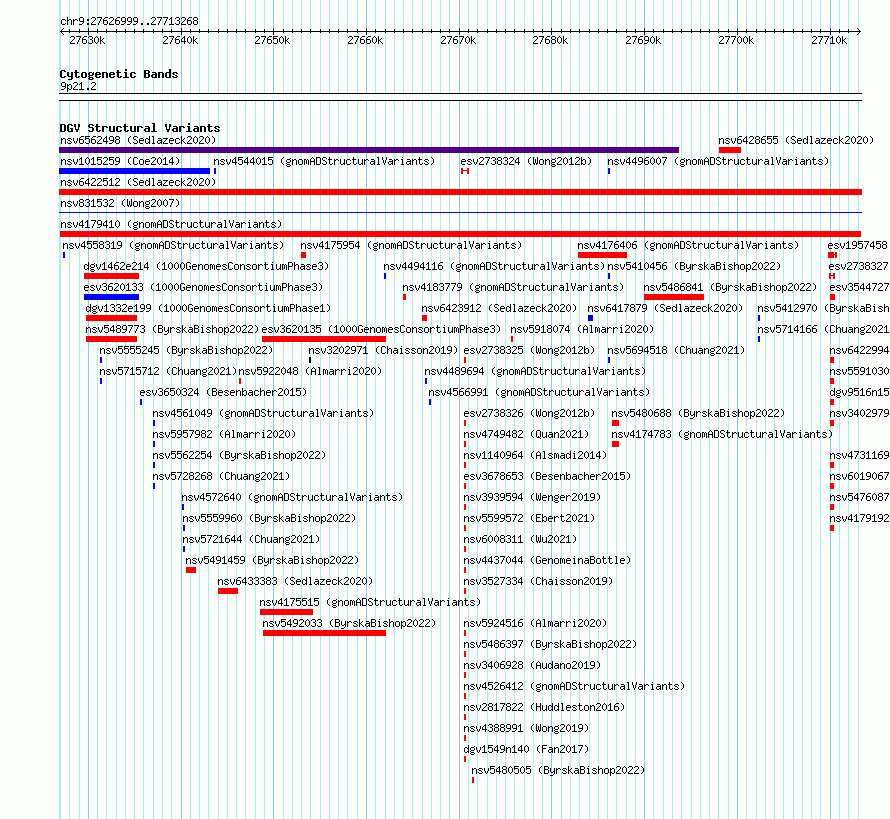Select nsv4494116 gnomAD variant label

pos(494,266)
